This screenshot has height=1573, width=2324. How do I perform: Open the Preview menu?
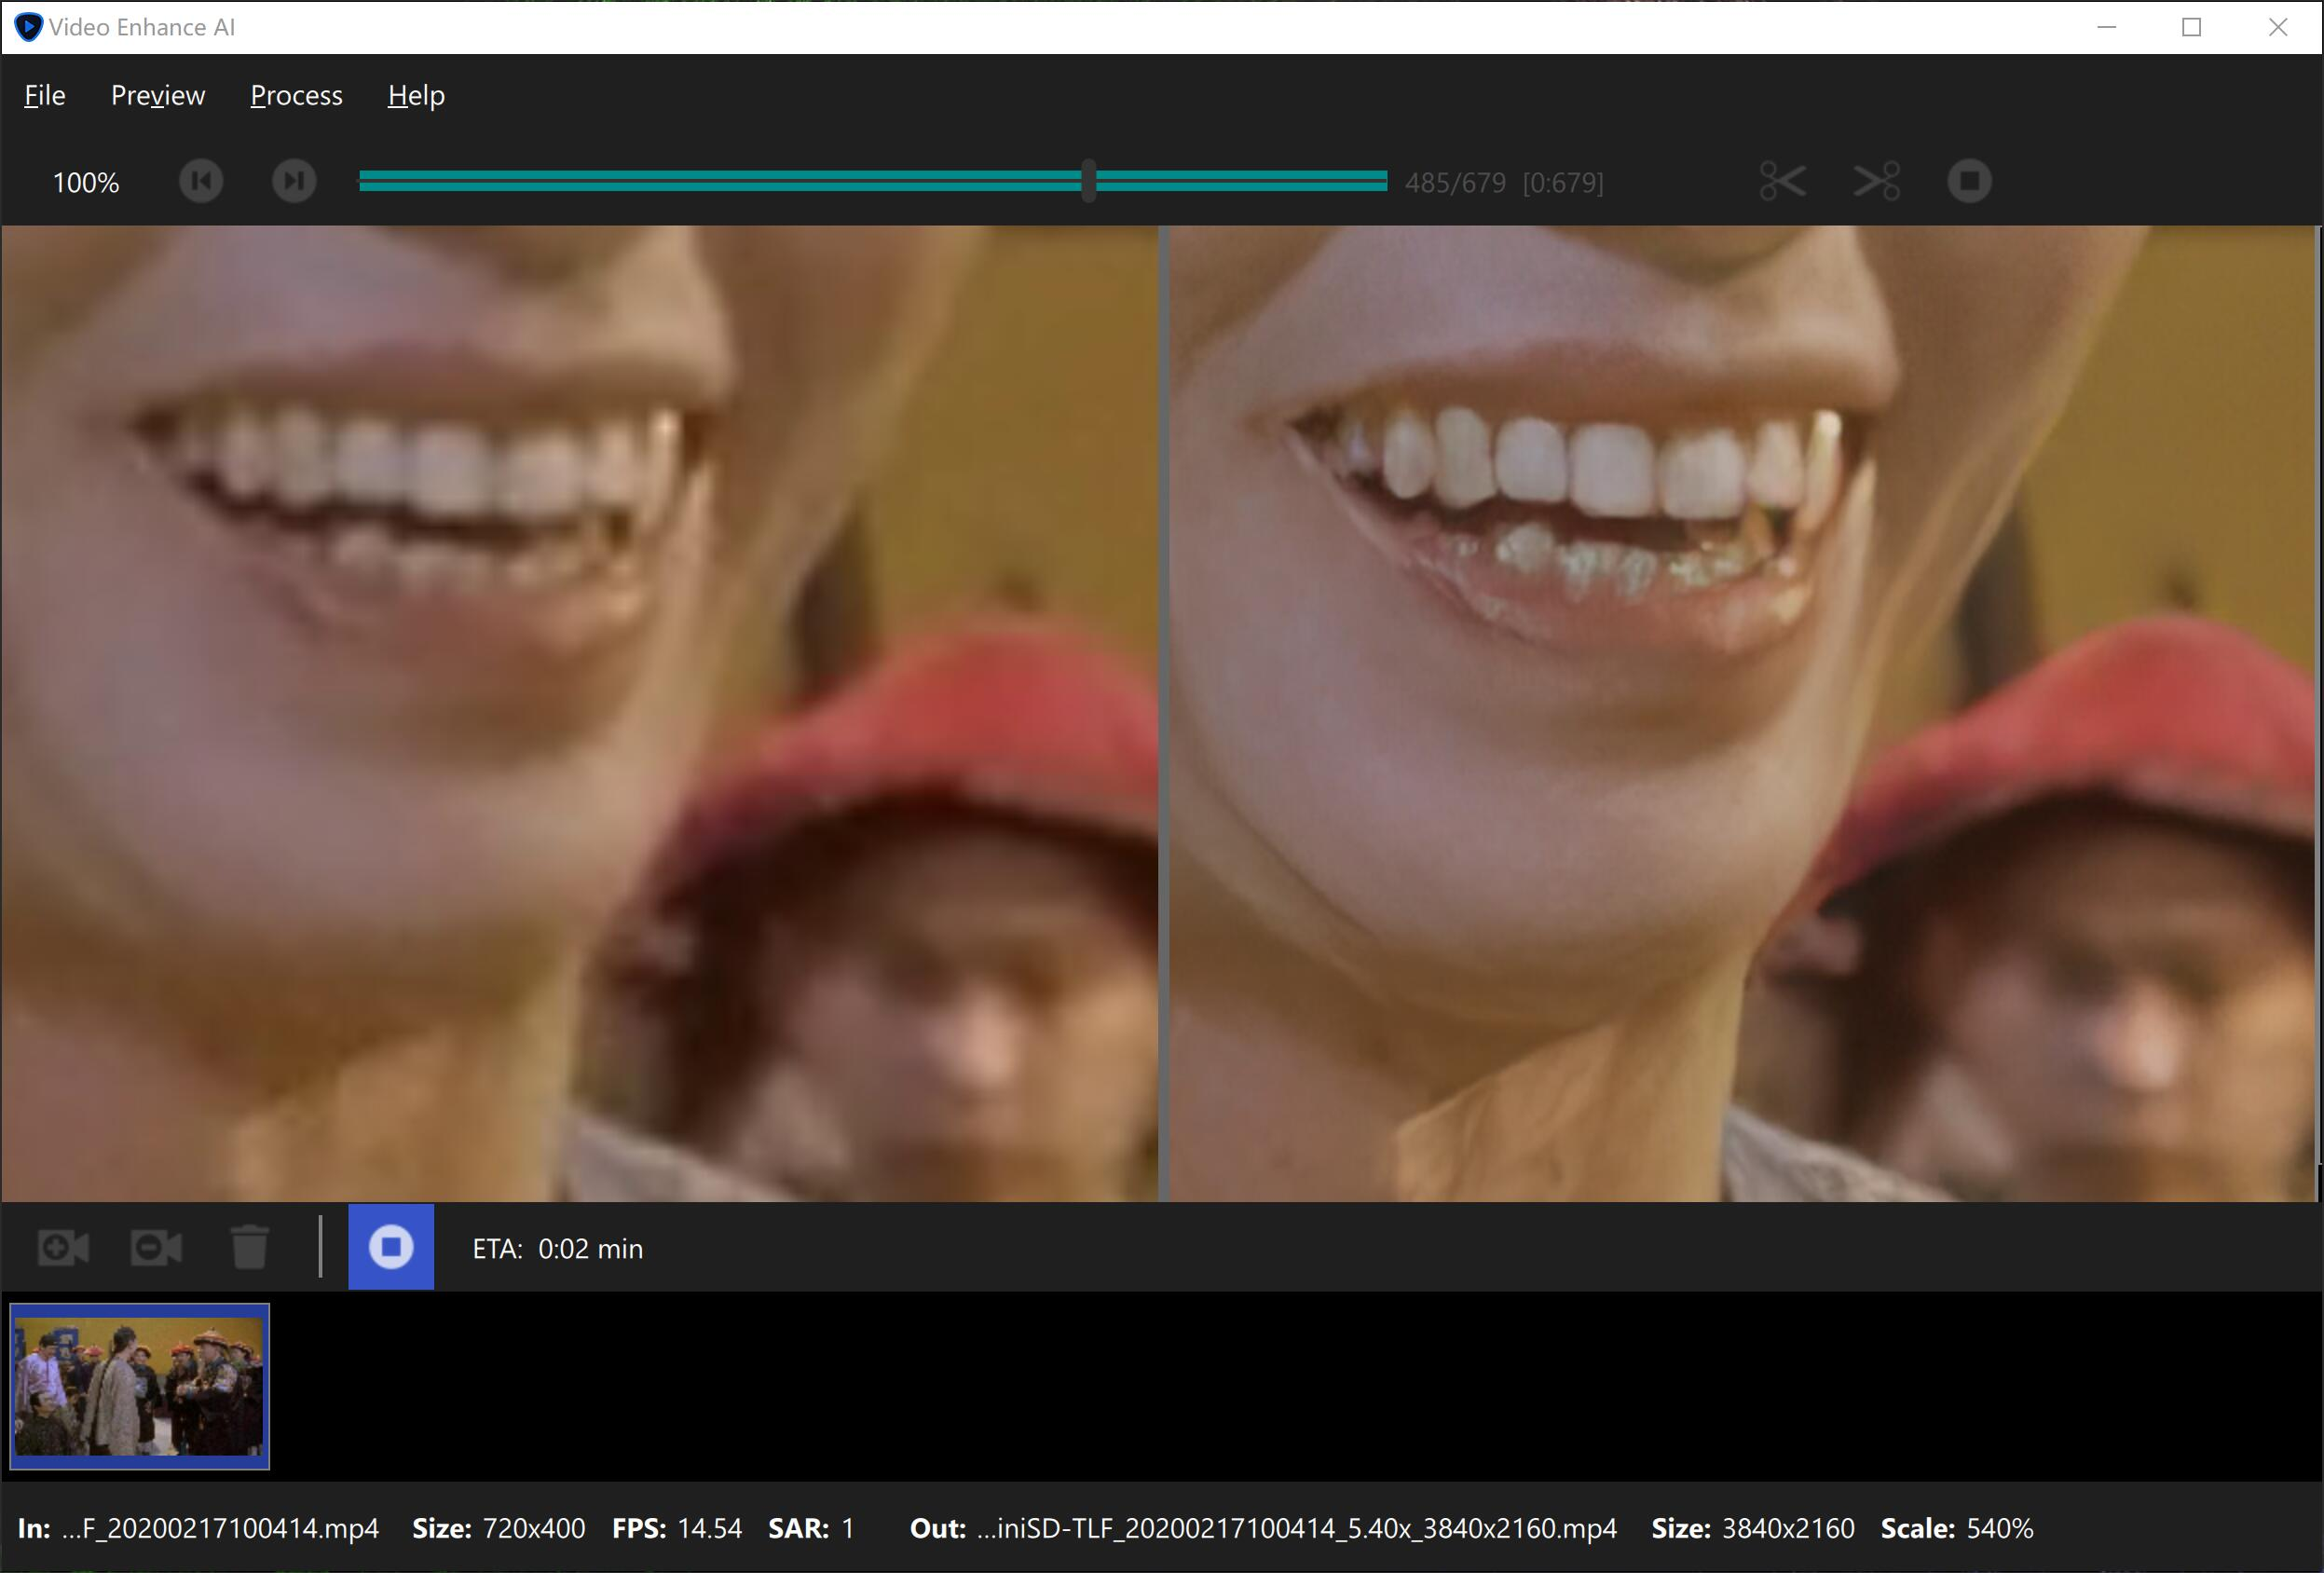click(x=158, y=95)
